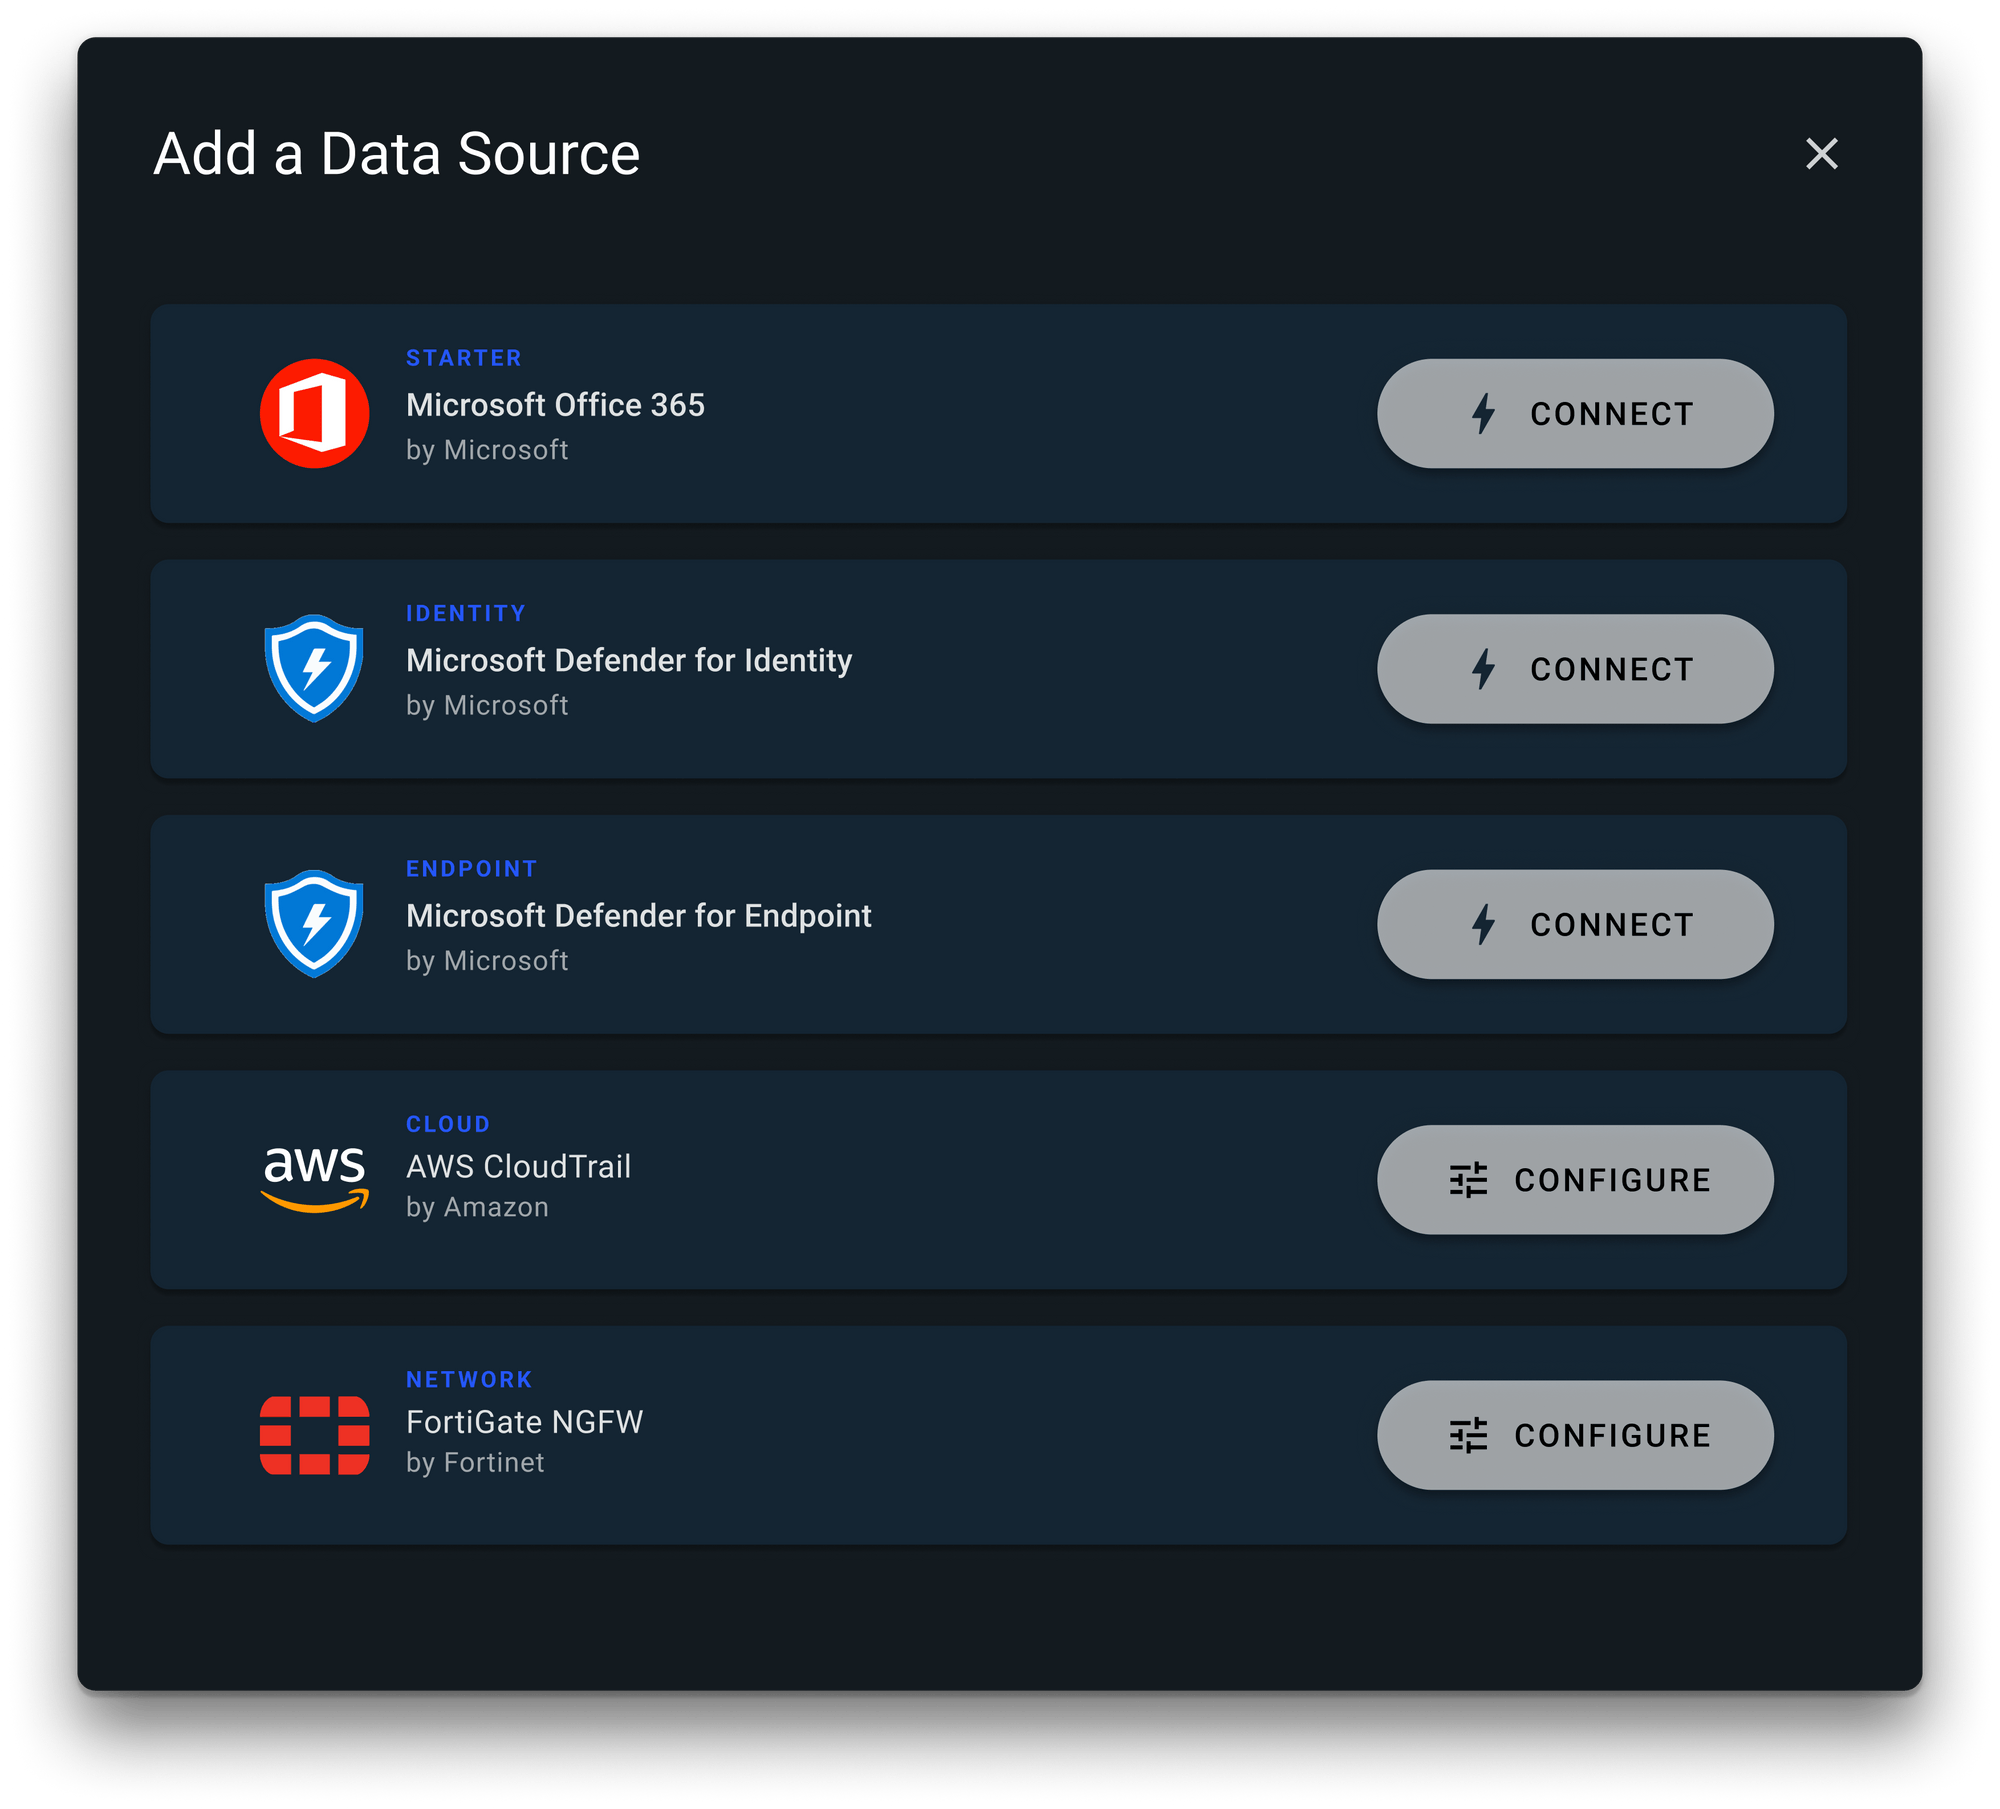Image resolution: width=2000 pixels, height=1809 pixels.
Task: Click the Microsoft Office 365 icon
Action: 315,413
